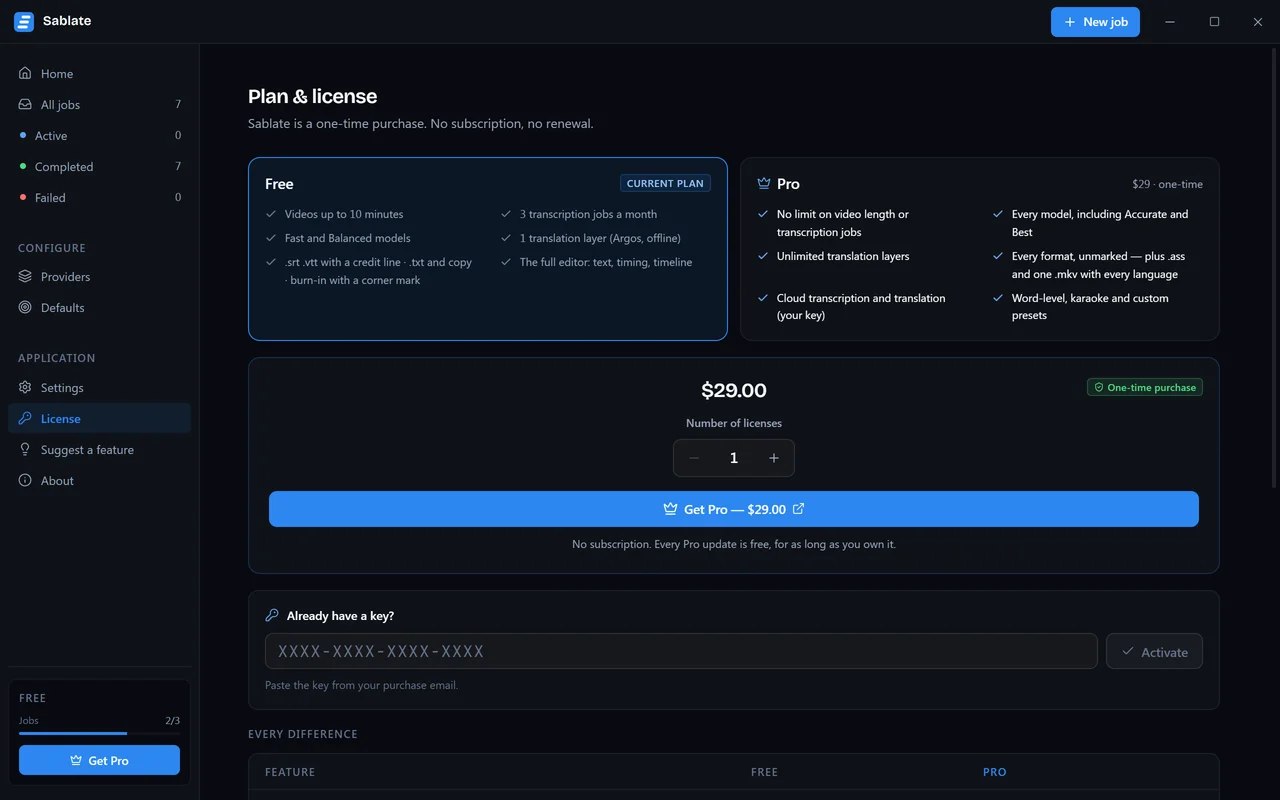
Task: Click the crown icon in Get Pro — $29.00 button
Action: point(670,509)
